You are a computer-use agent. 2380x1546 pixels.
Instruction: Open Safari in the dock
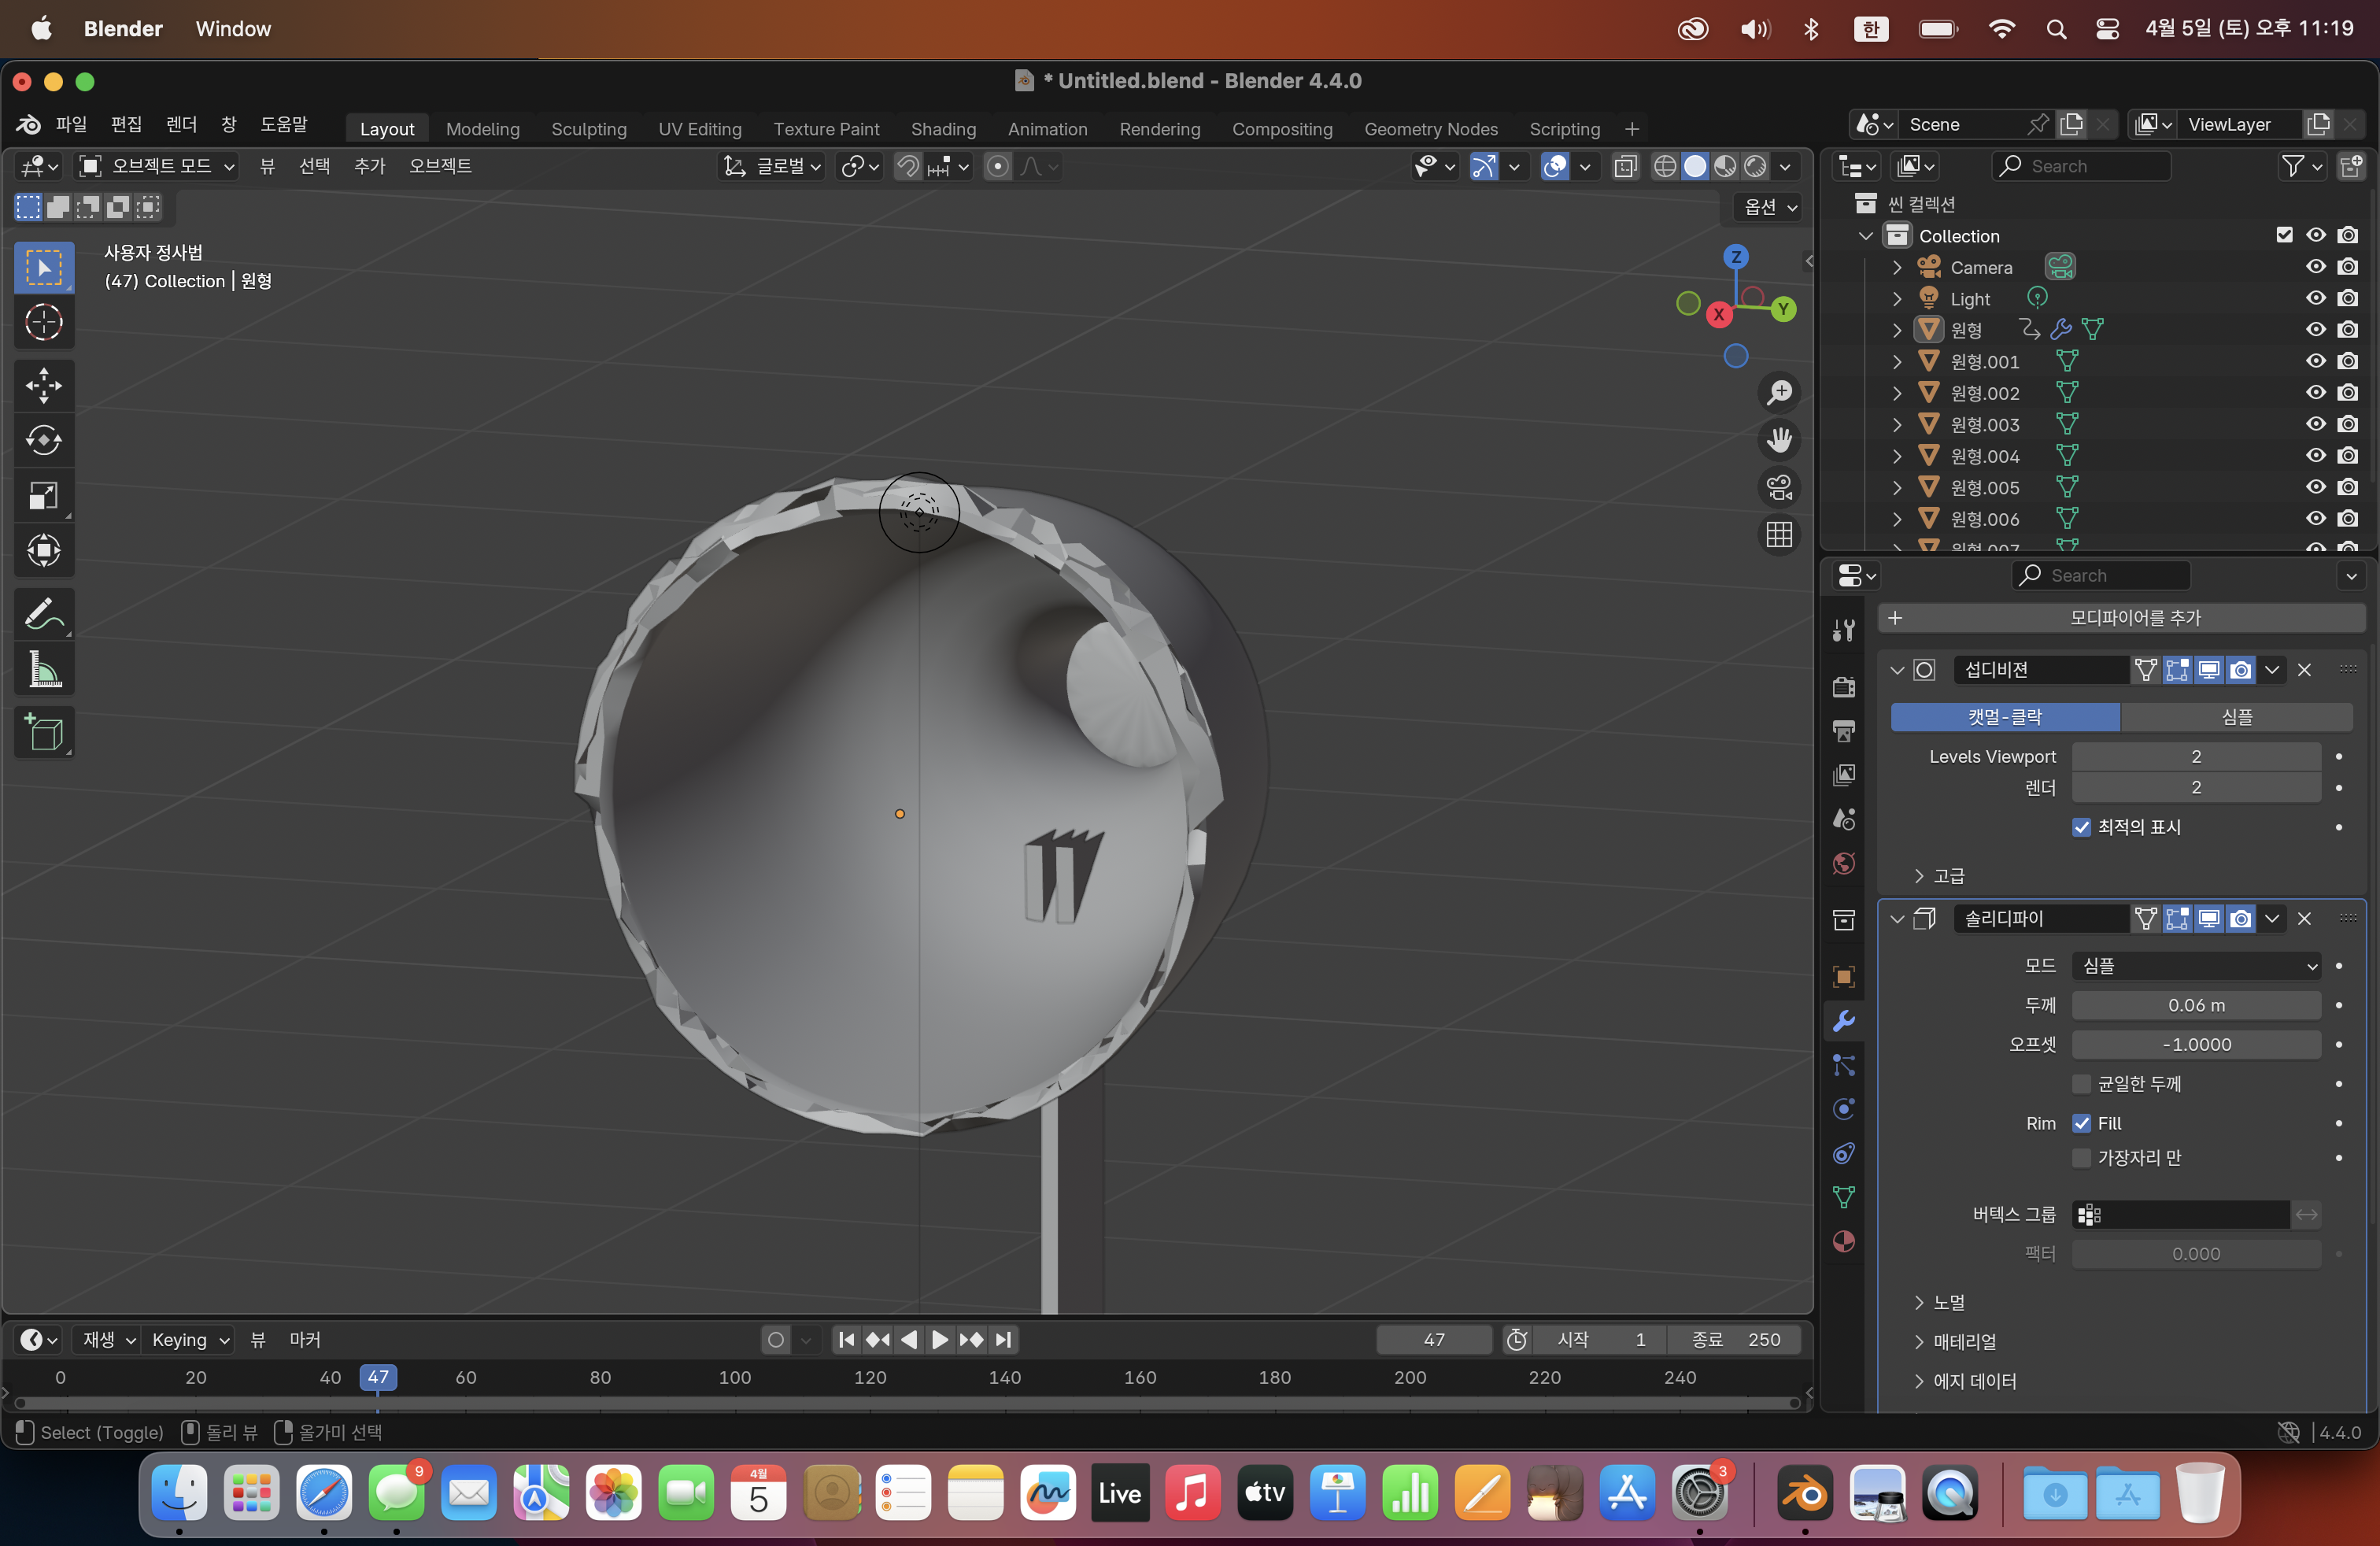pos(324,1493)
